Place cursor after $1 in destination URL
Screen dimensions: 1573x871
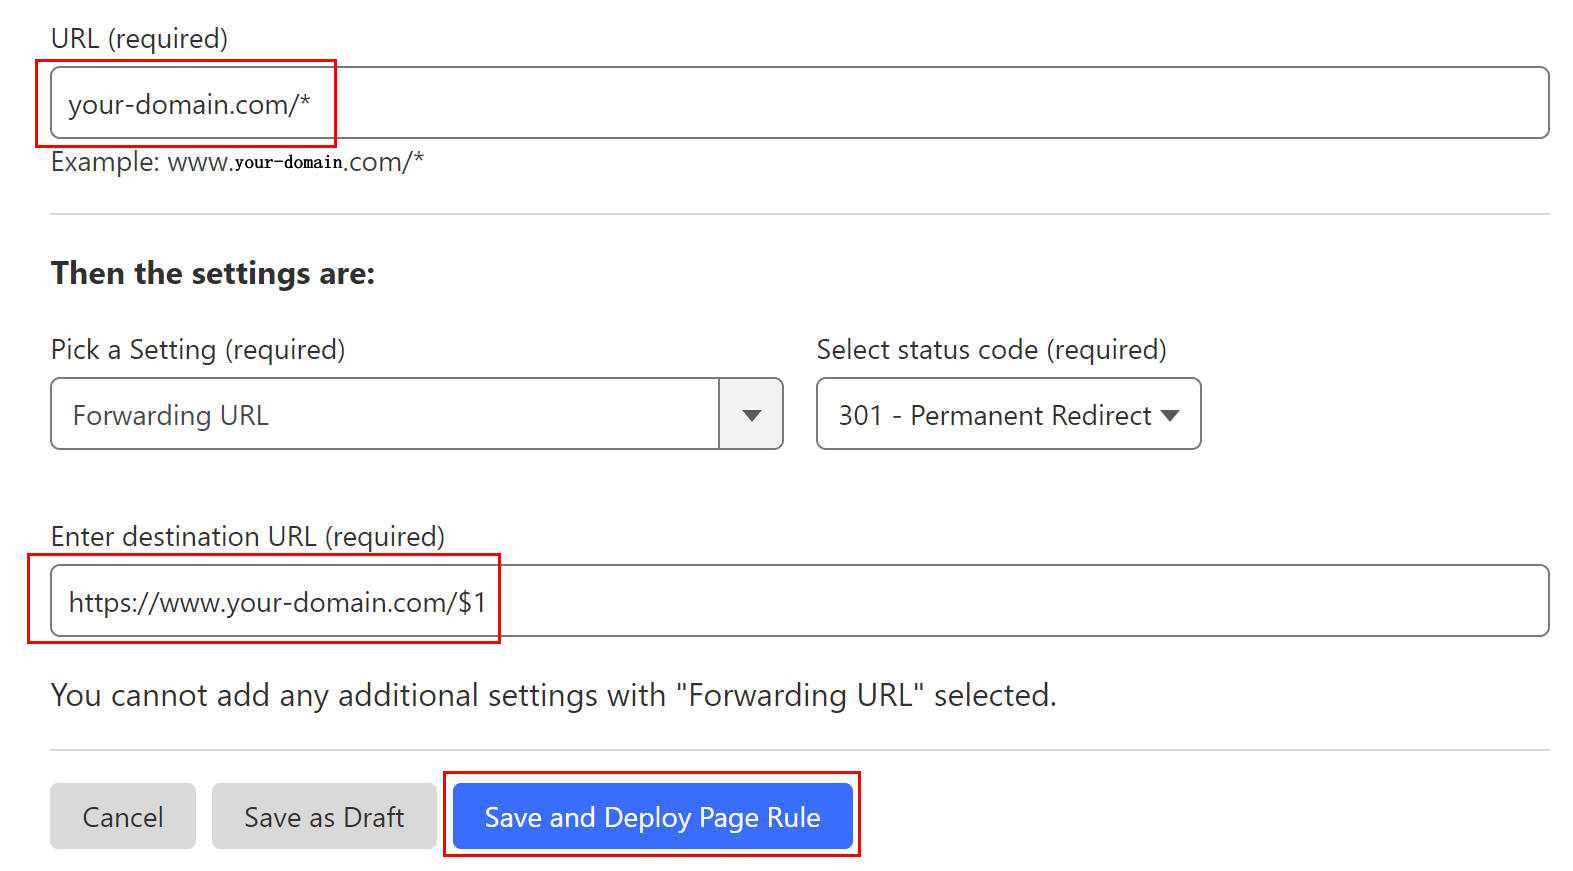(x=488, y=602)
